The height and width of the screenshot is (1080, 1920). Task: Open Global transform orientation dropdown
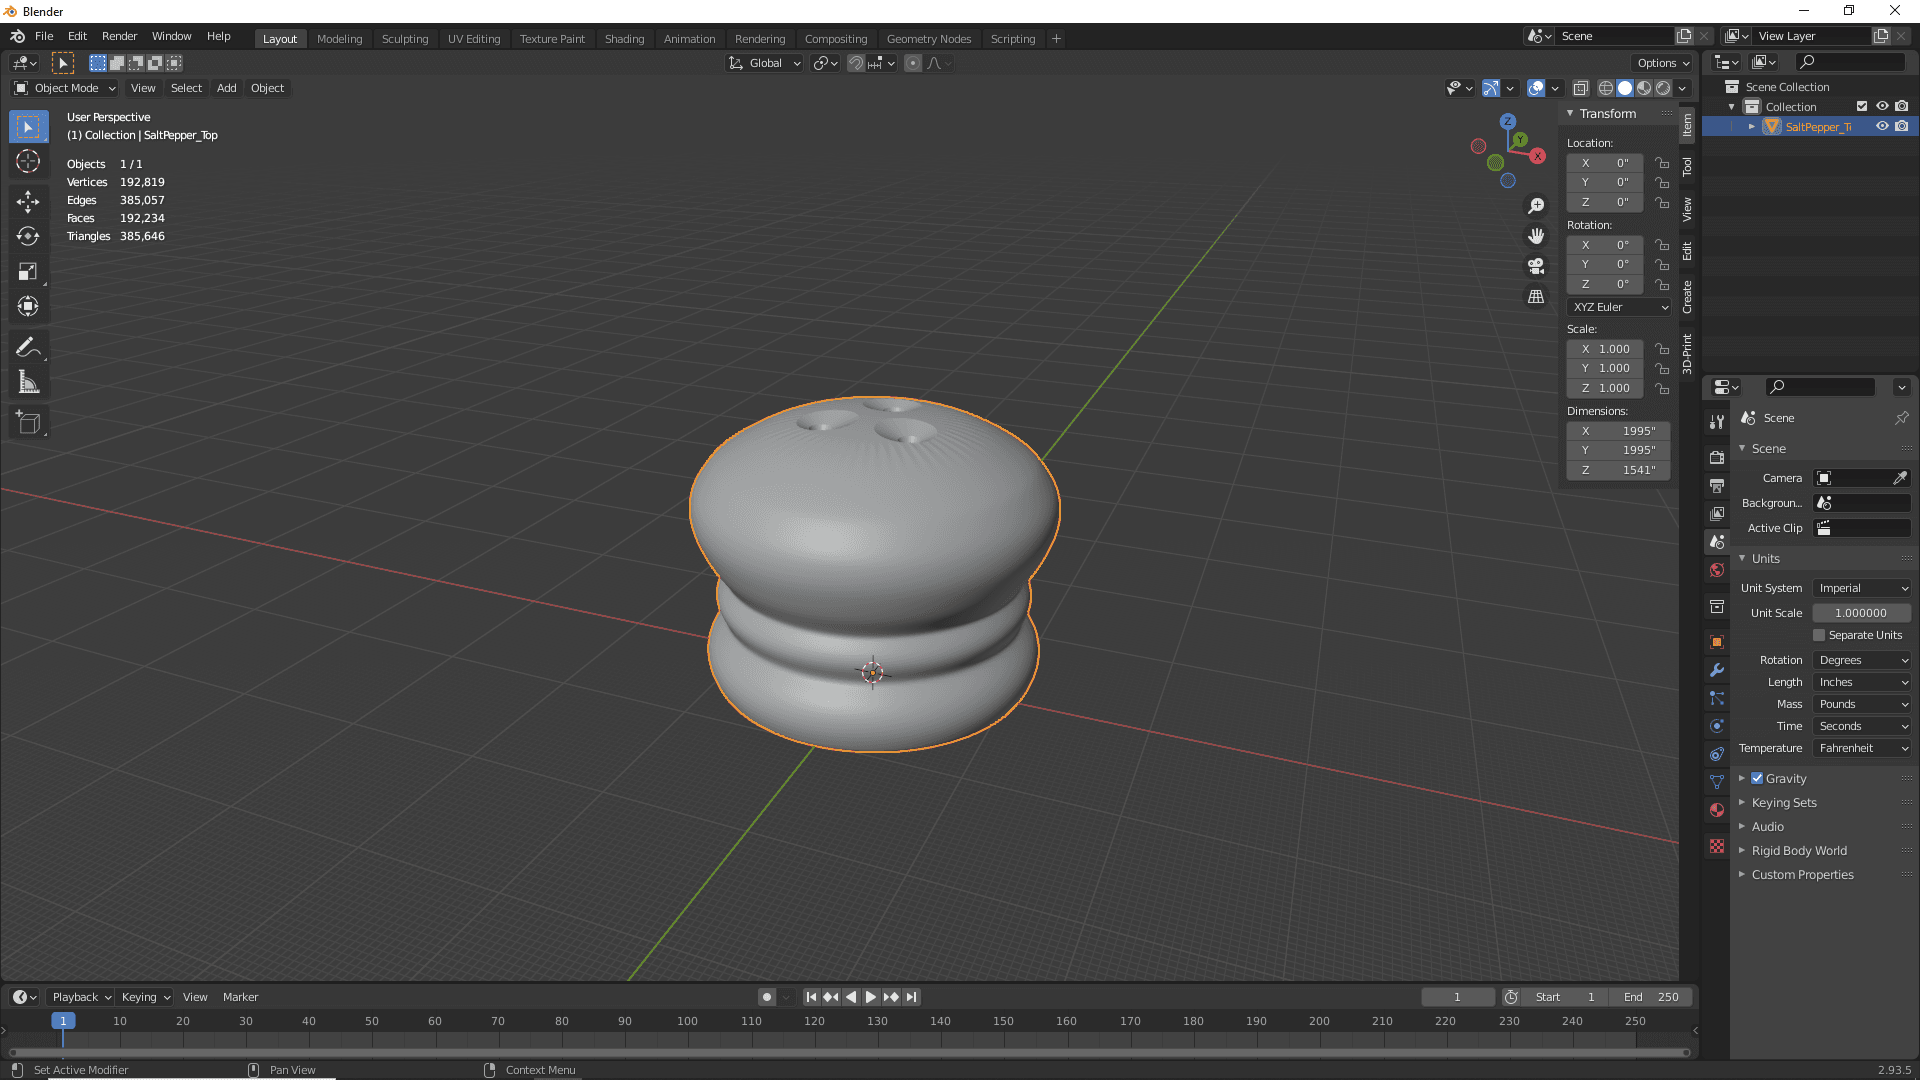tap(764, 63)
